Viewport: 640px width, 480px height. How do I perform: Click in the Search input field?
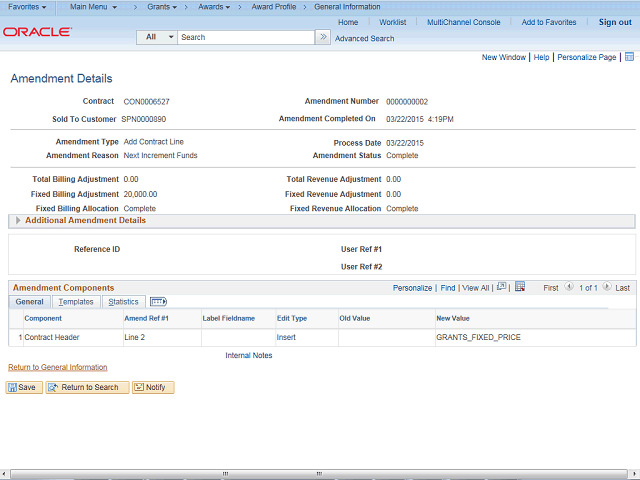click(245, 37)
